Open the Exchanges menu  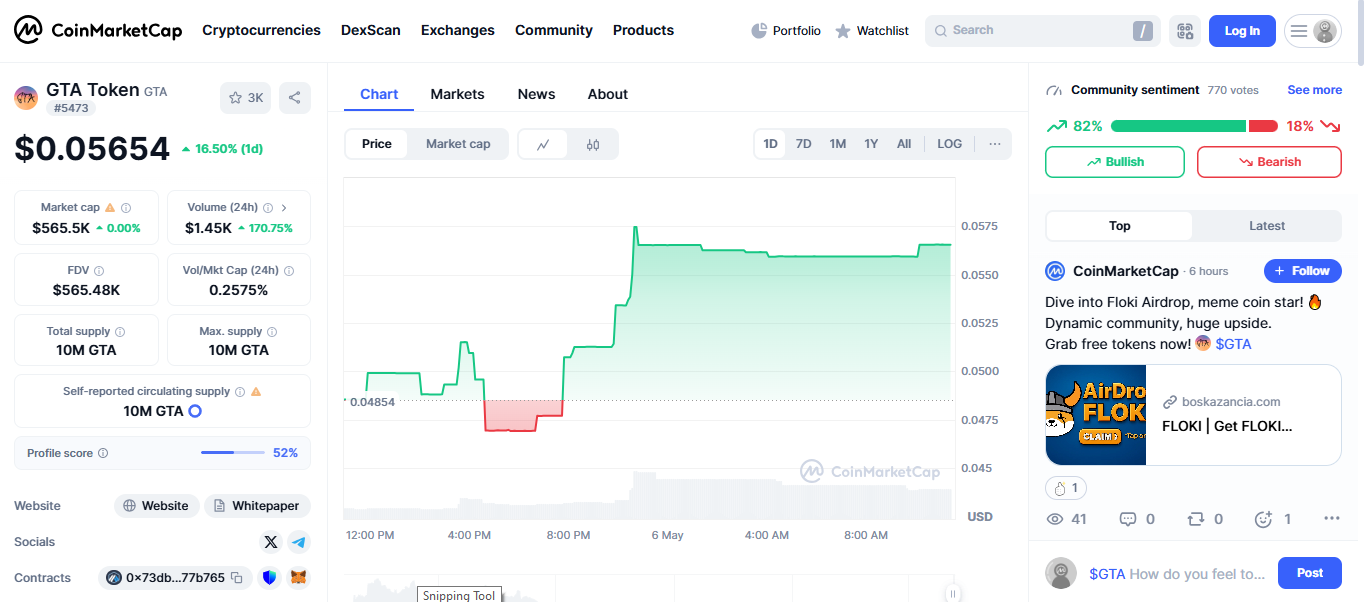[x=458, y=30]
